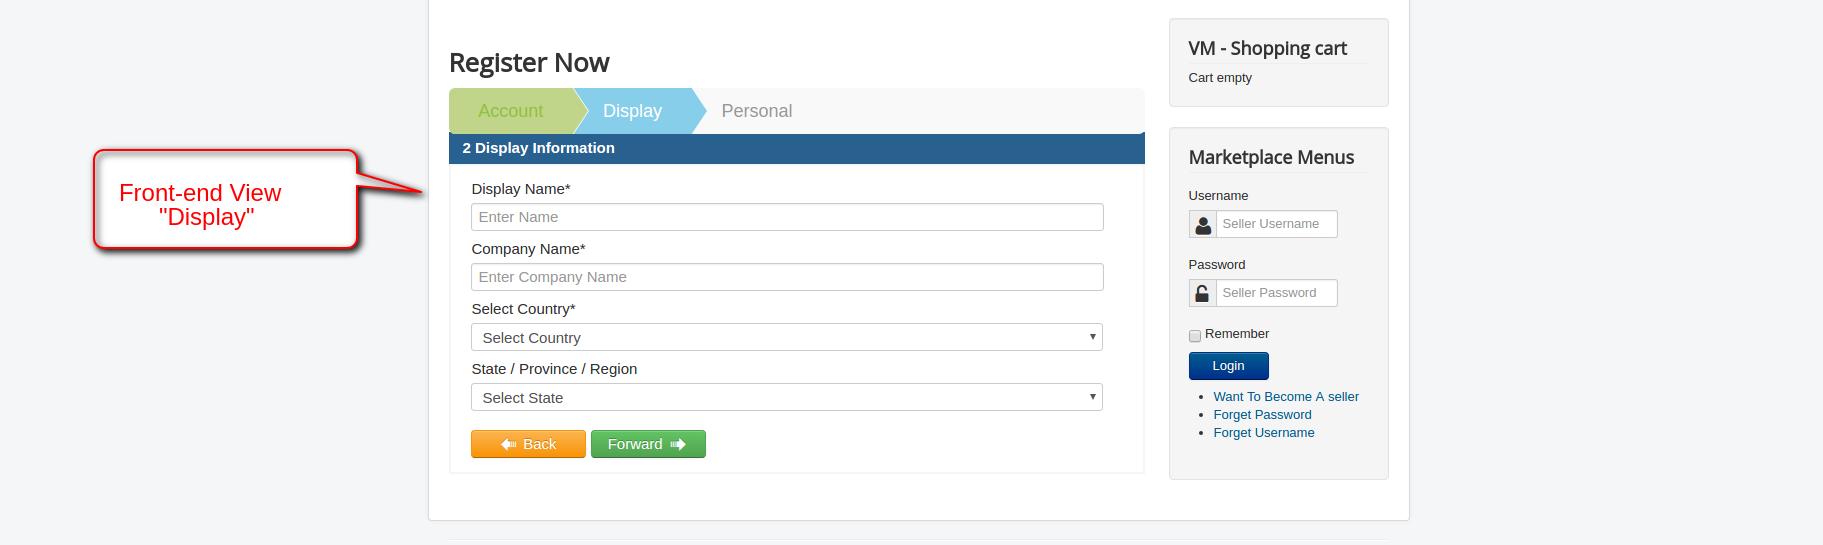This screenshot has width=1823, height=545.
Task: Switch to the Account step tab
Action: (510, 111)
